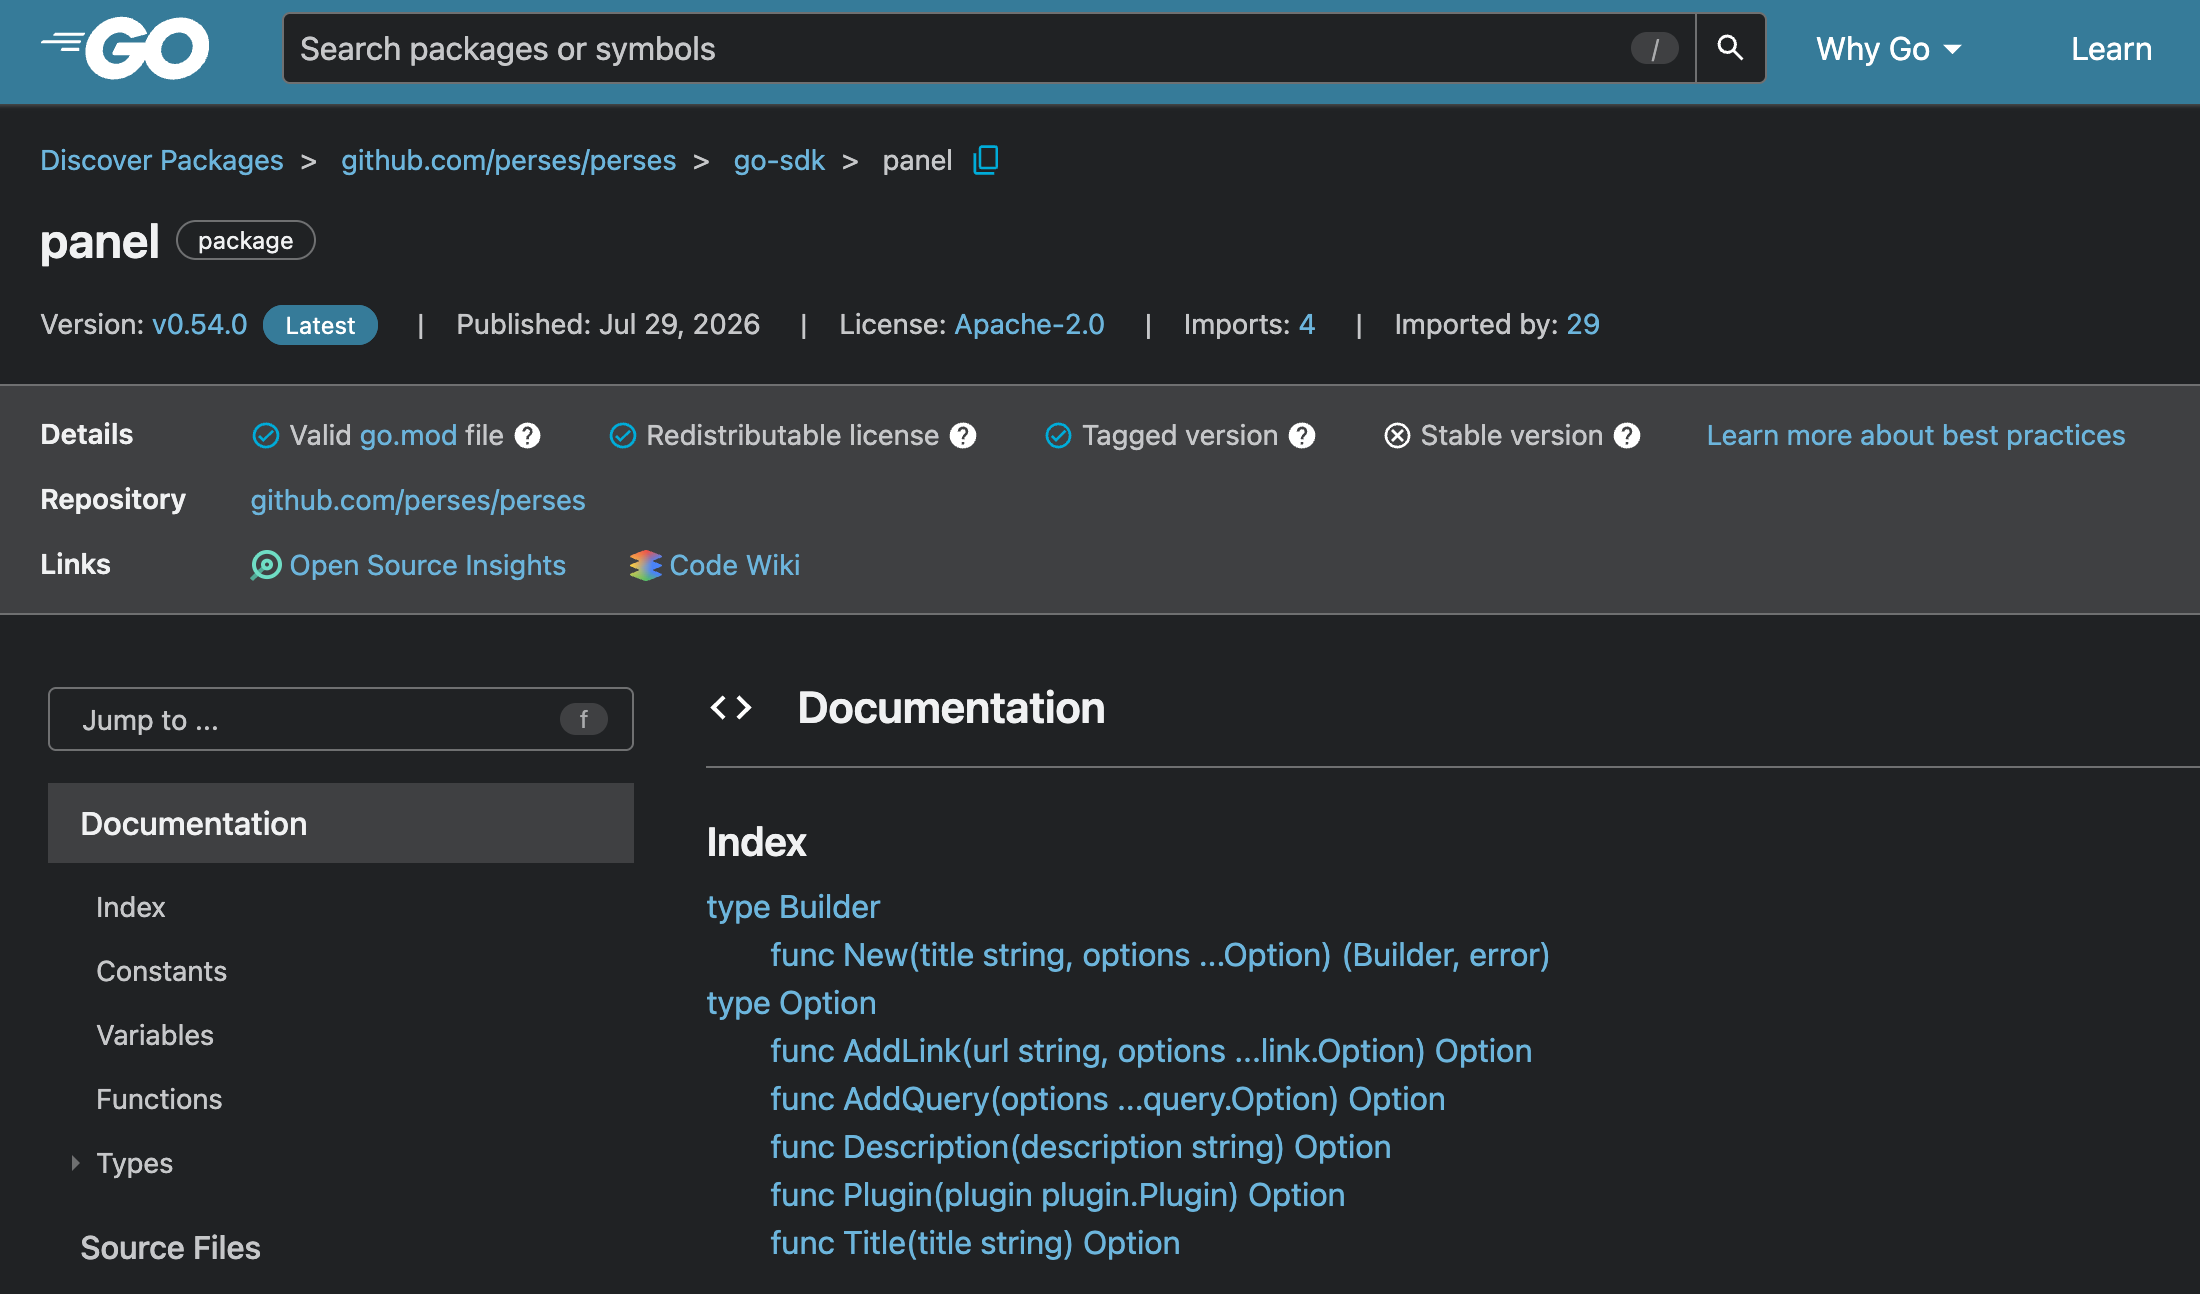Go to Functions in sidebar

pos(159,1099)
